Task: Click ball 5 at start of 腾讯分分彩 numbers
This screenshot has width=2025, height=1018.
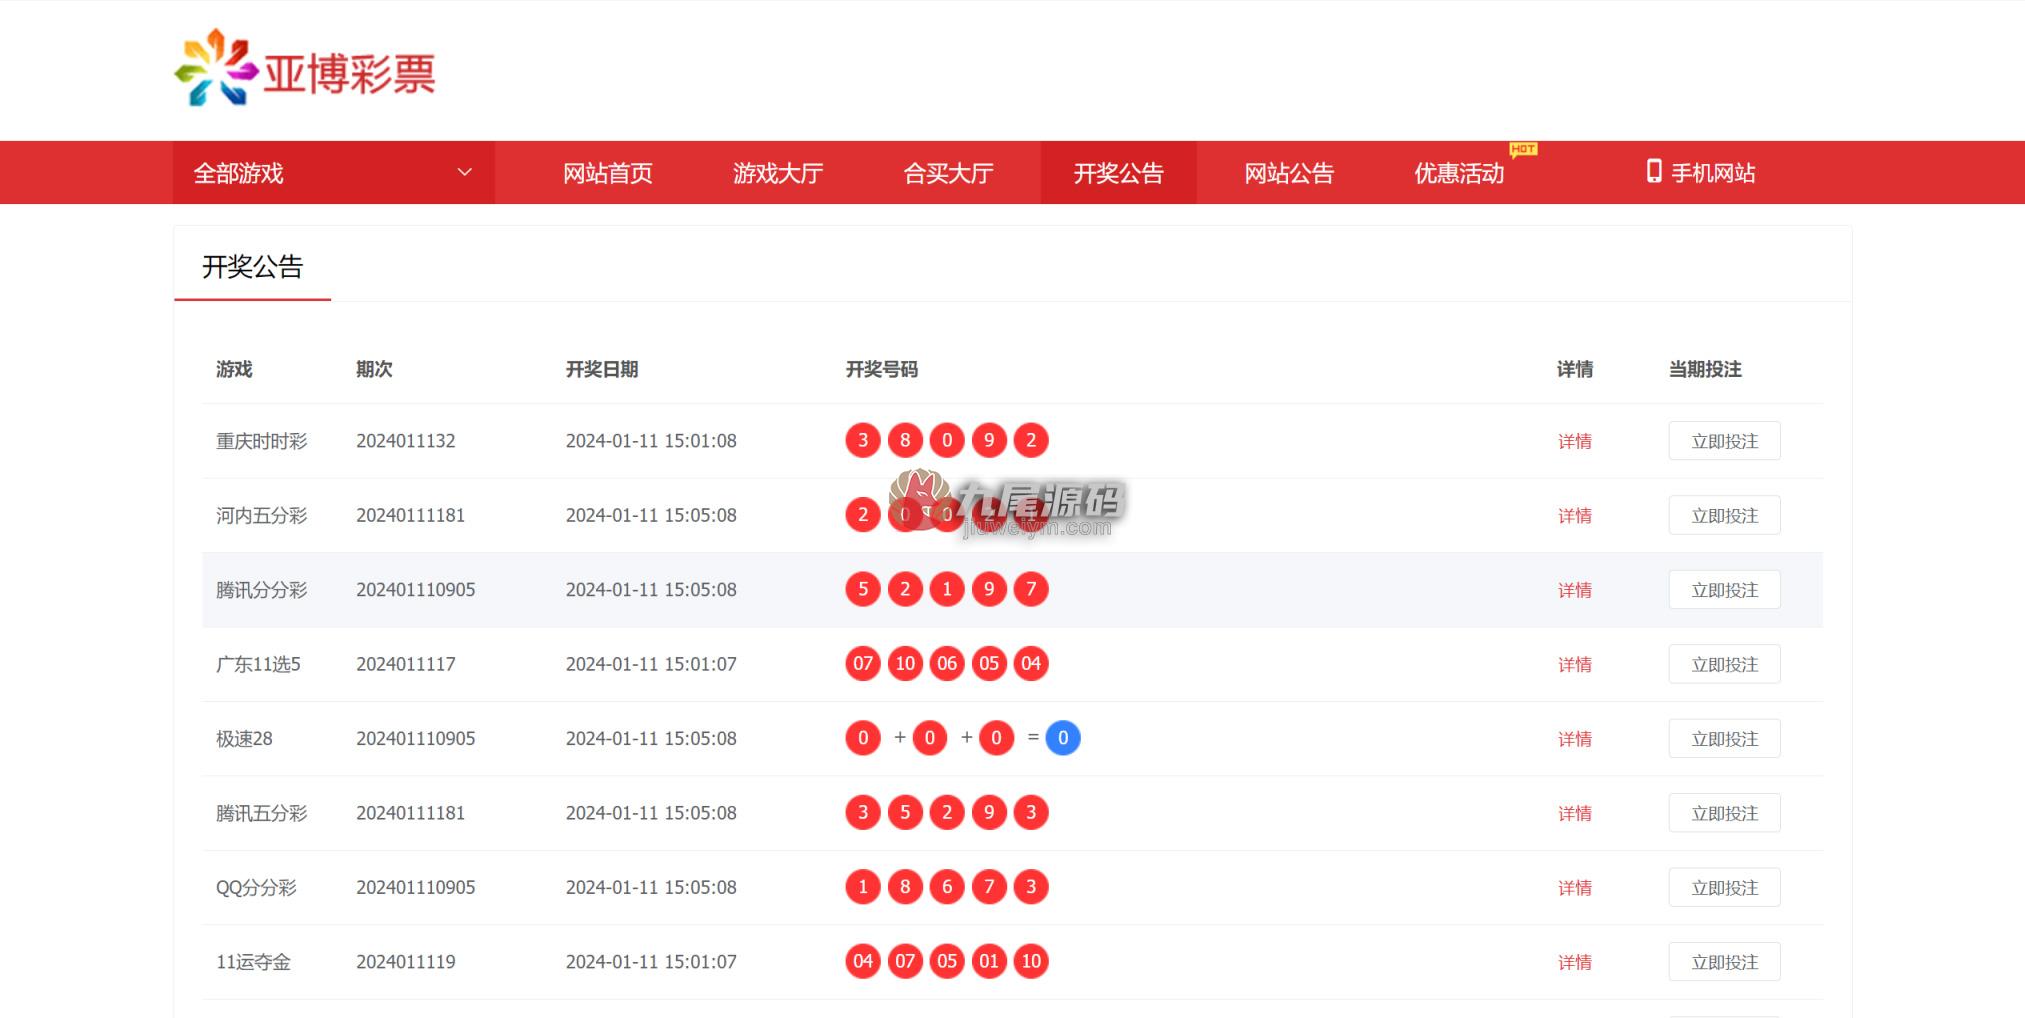Action: (x=863, y=589)
